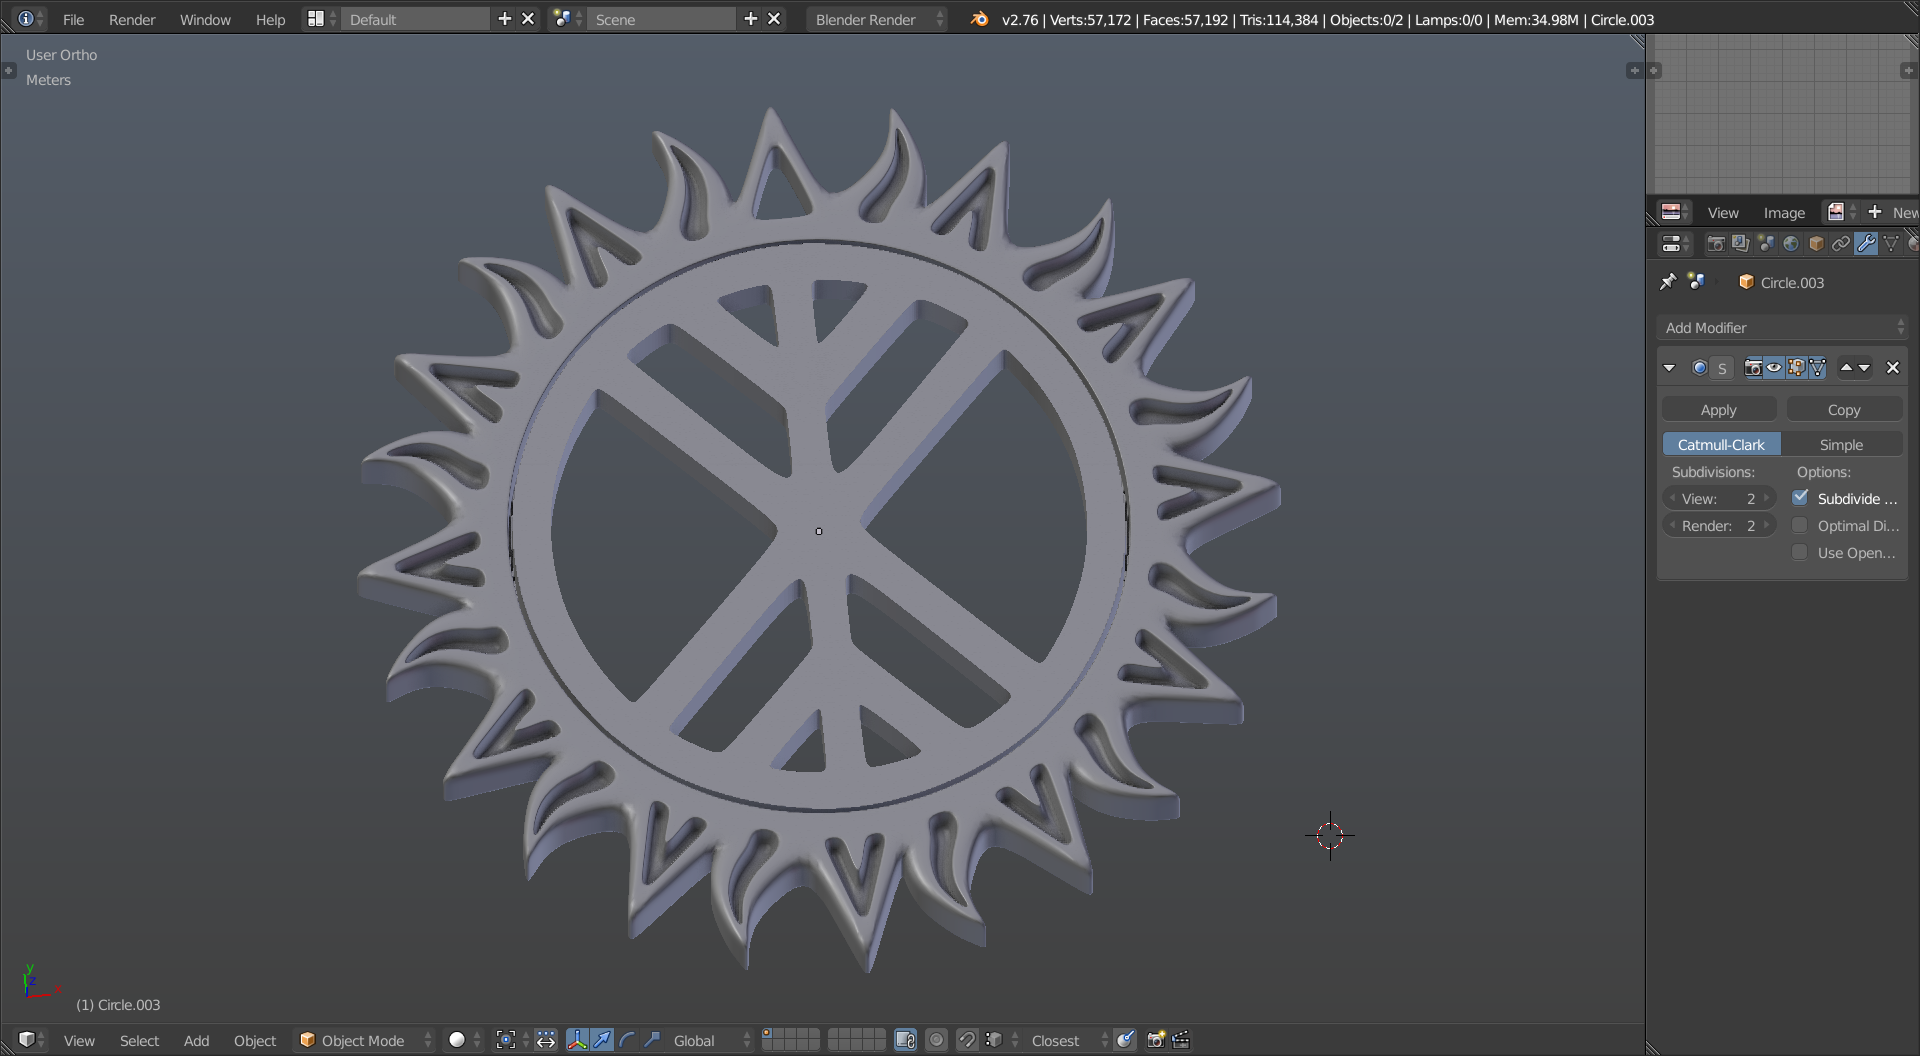Toggle modifier visibility in viewport (eye icon)
The height and width of the screenshot is (1056, 1920).
coord(1774,368)
